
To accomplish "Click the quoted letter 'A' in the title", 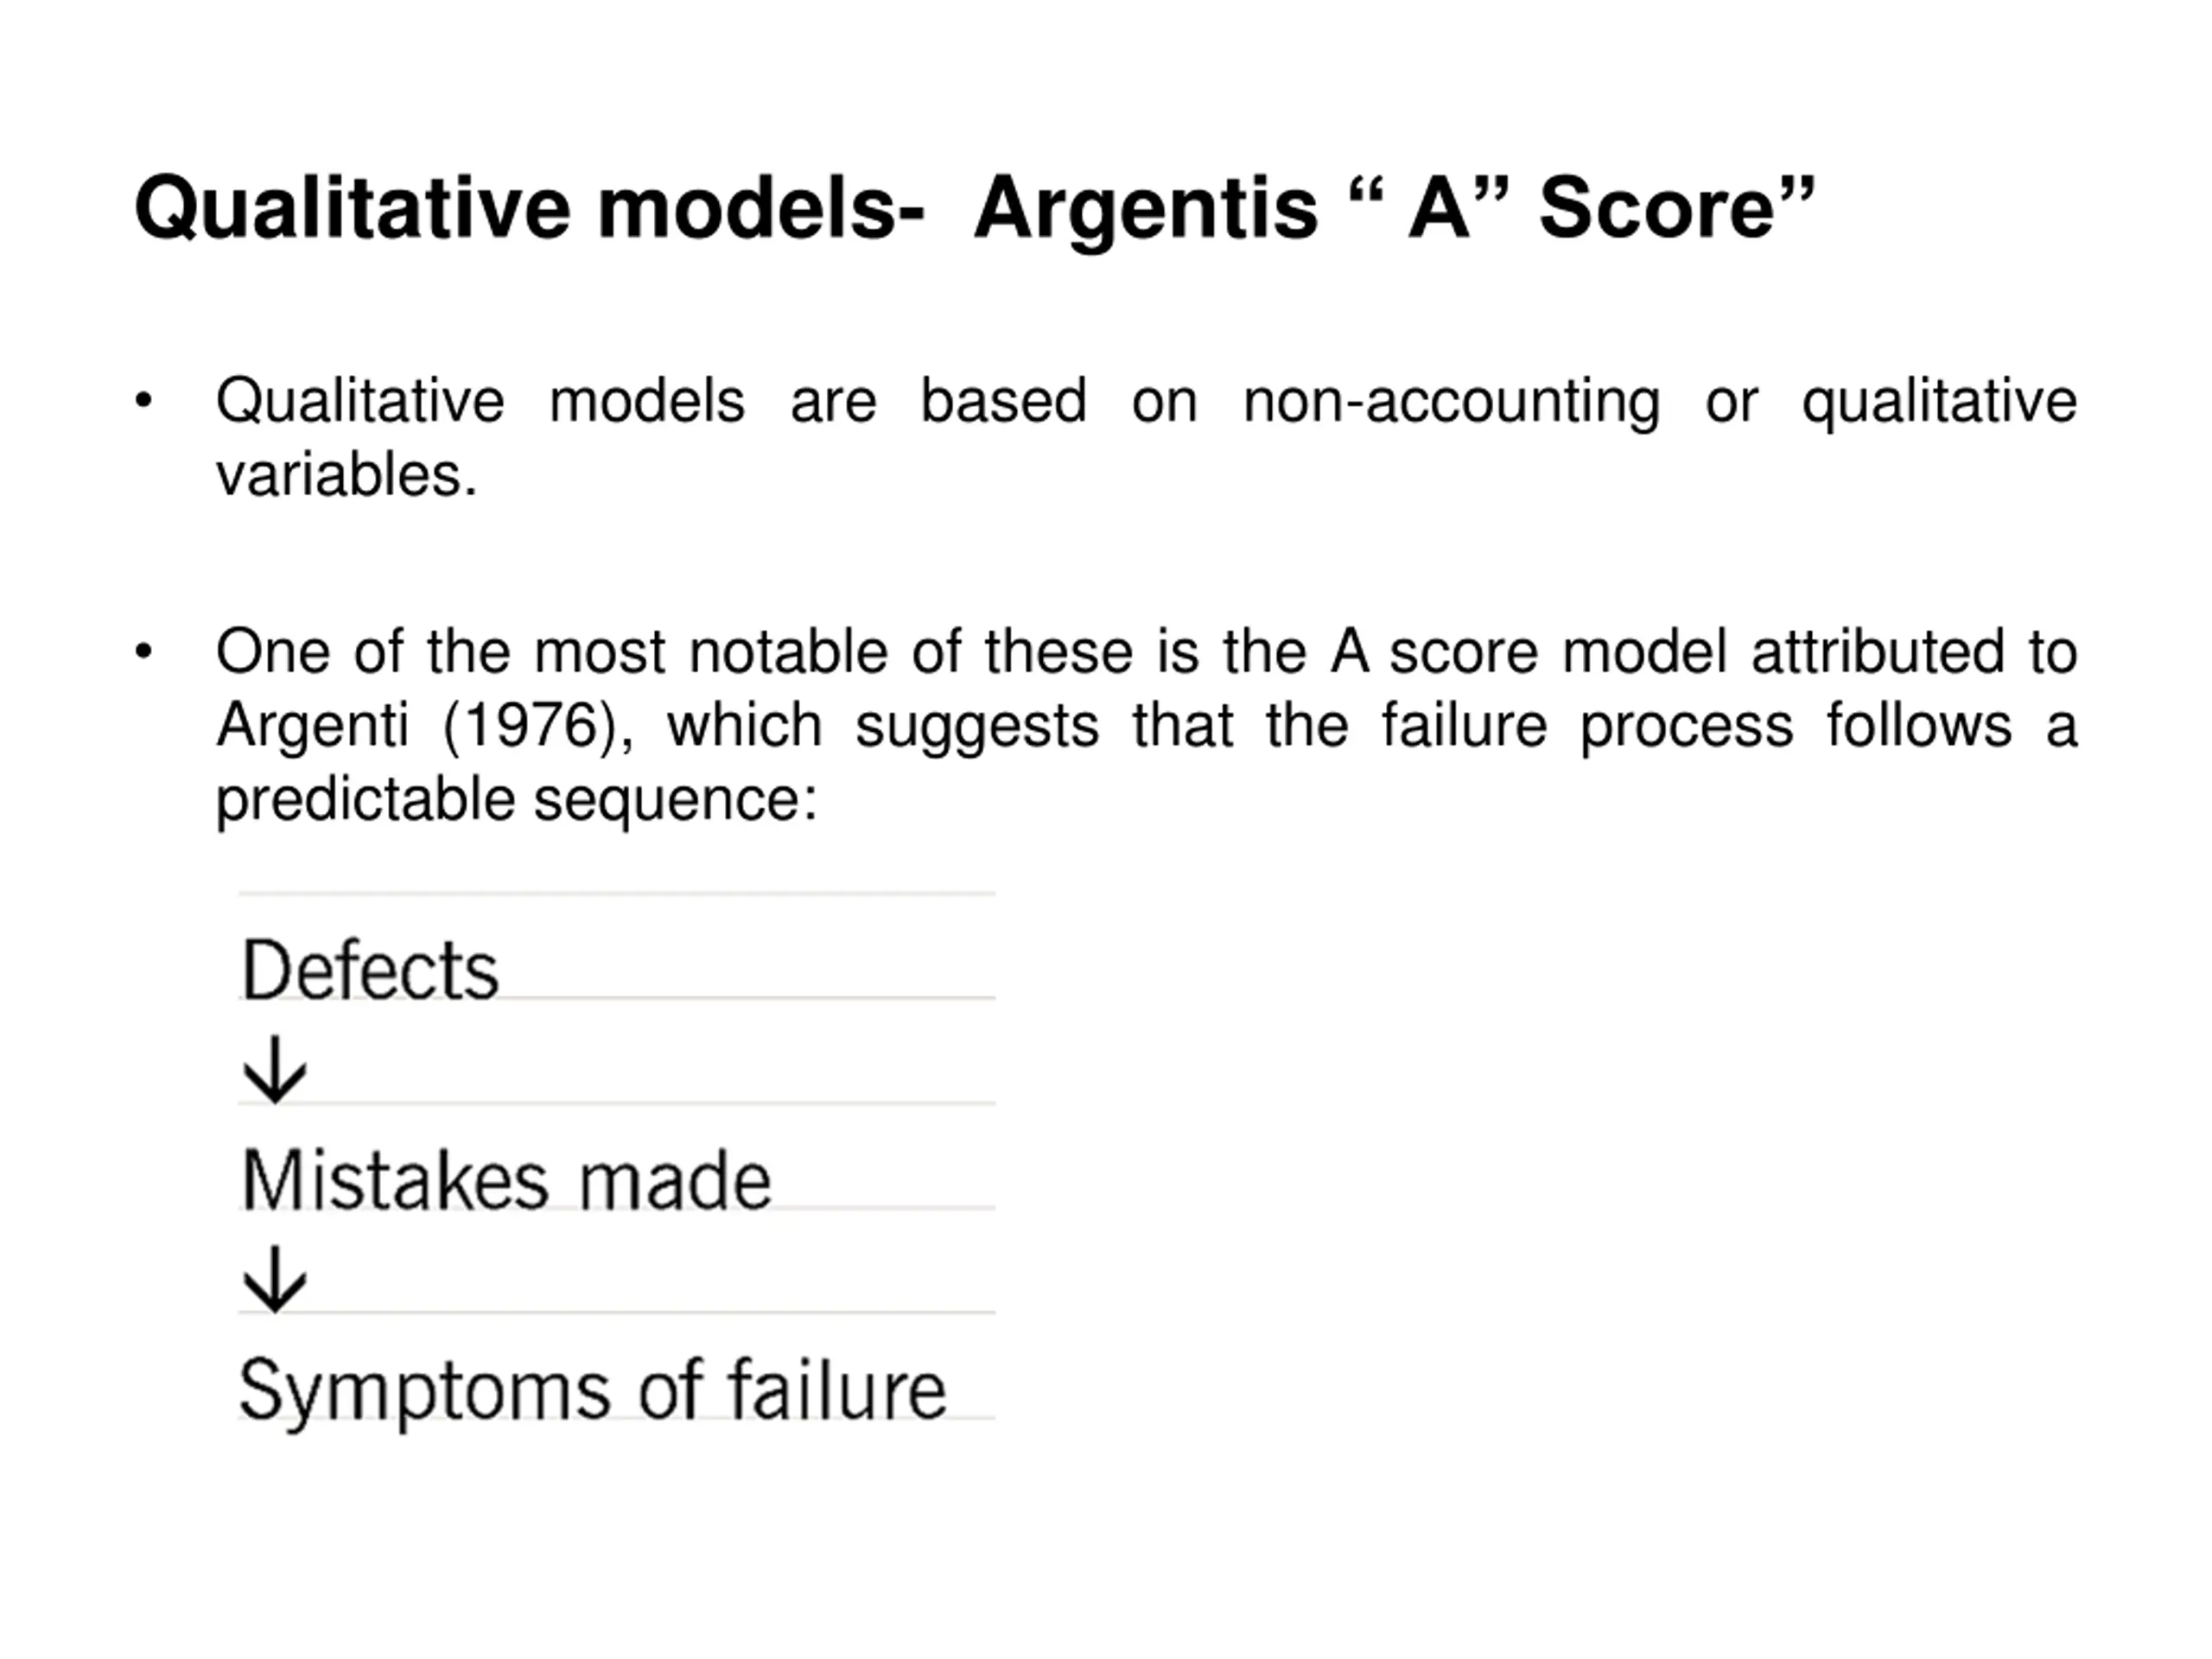I will click(1439, 208).
